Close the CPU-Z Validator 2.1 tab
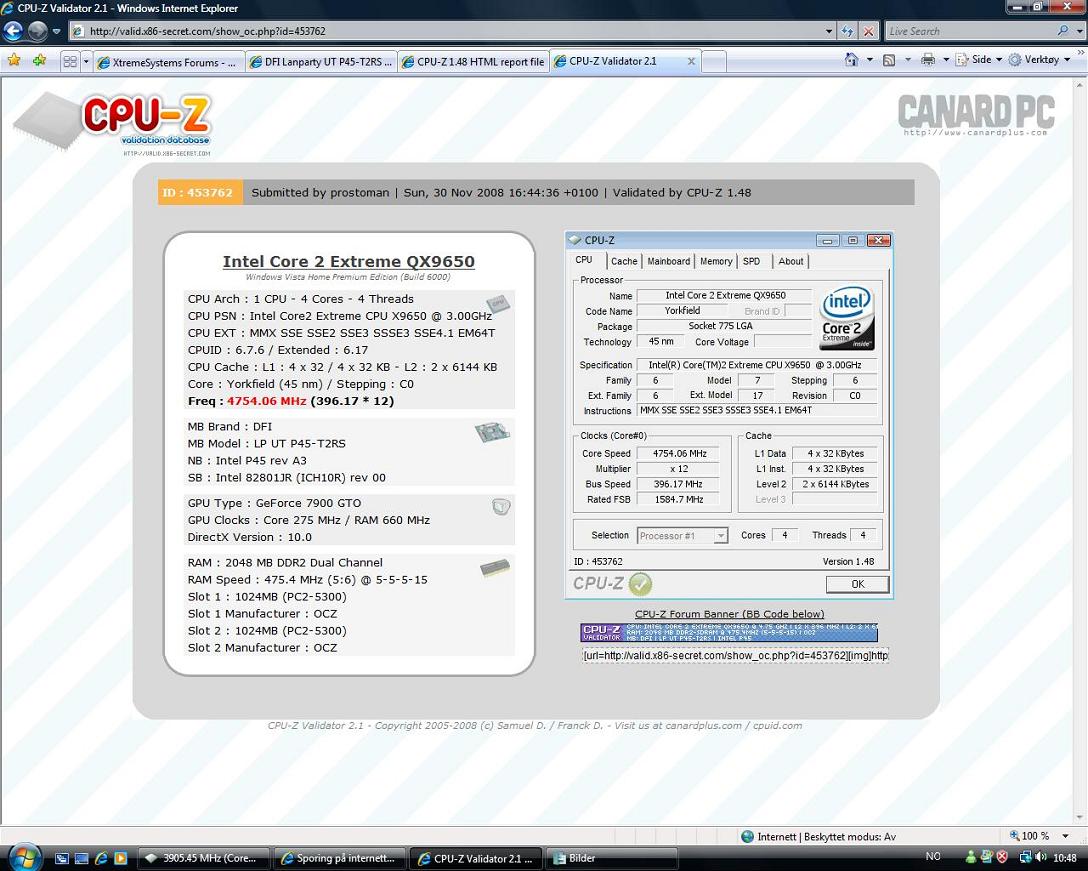Image resolution: width=1088 pixels, height=871 pixels. coord(691,61)
